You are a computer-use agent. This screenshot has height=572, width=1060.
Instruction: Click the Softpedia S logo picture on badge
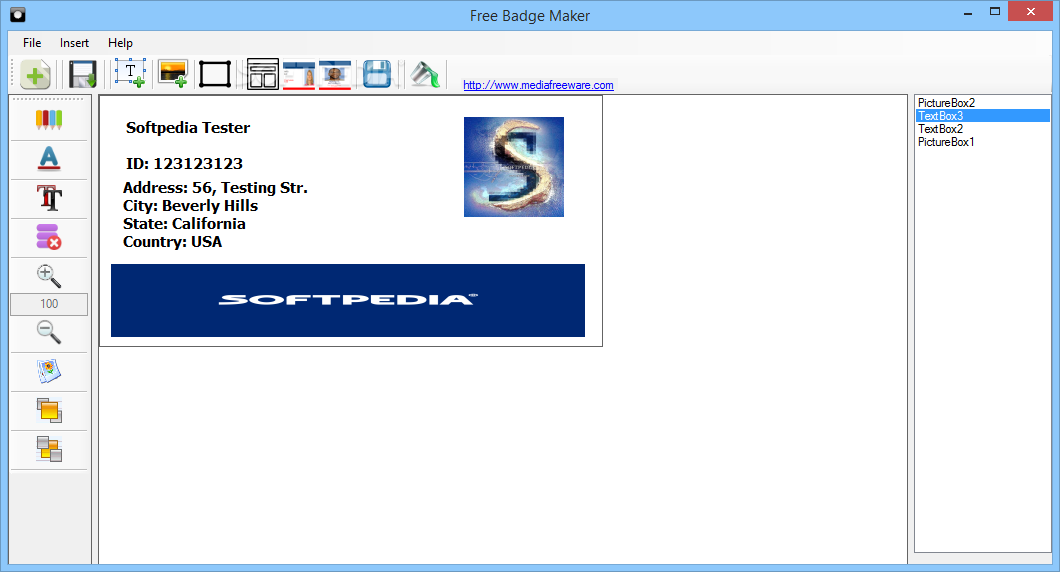pyautogui.click(x=514, y=167)
